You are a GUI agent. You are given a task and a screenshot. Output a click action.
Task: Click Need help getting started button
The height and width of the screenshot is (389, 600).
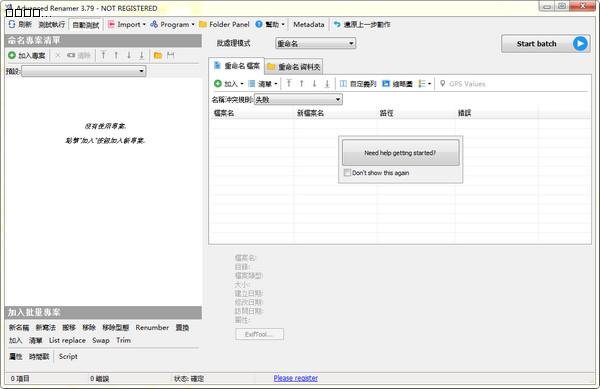coord(400,153)
